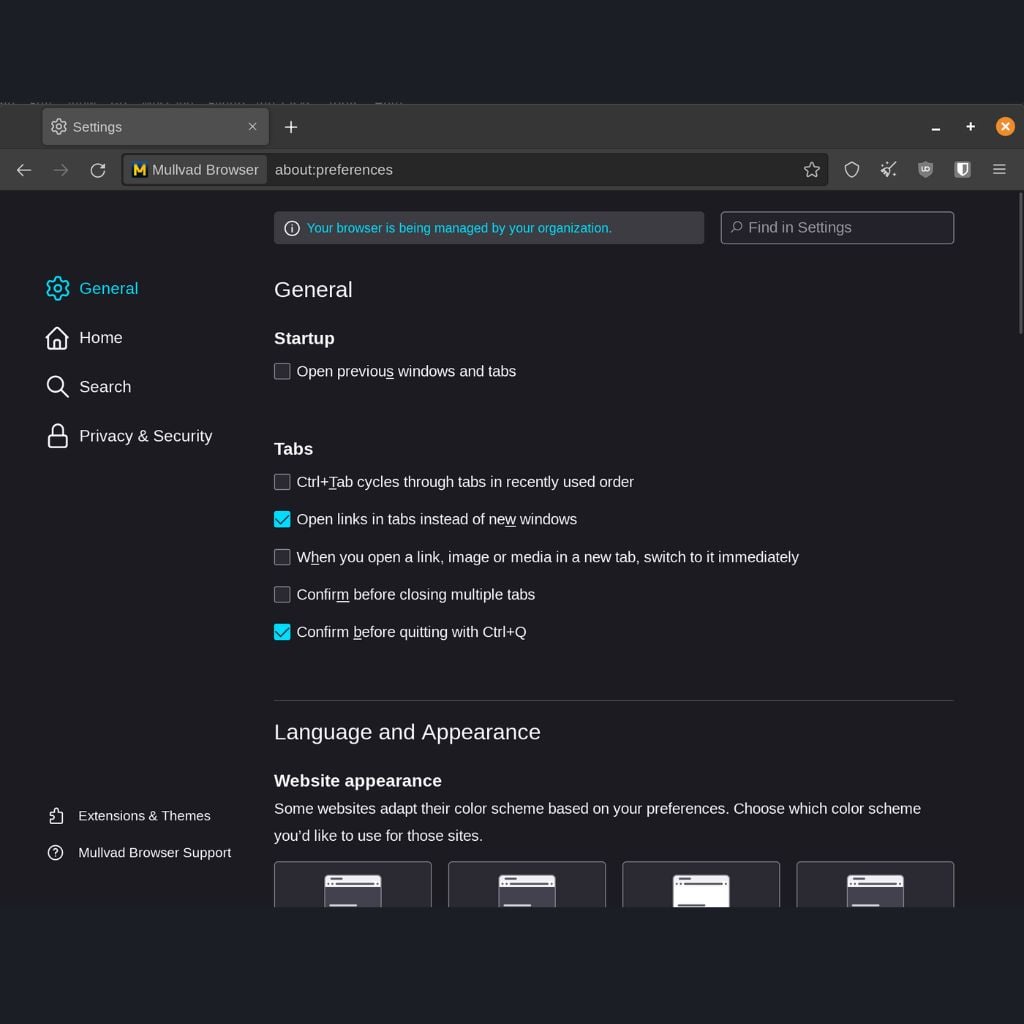Close the browser with orange button
The width and height of the screenshot is (1024, 1024).
coord(1005,127)
